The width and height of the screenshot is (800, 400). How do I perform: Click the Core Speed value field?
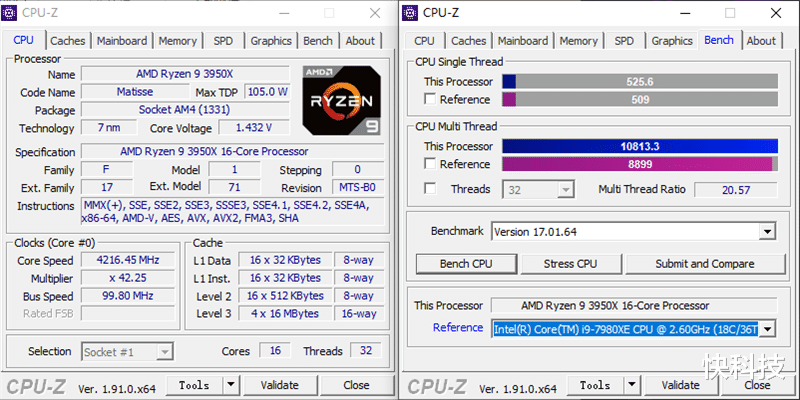click(128, 260)
